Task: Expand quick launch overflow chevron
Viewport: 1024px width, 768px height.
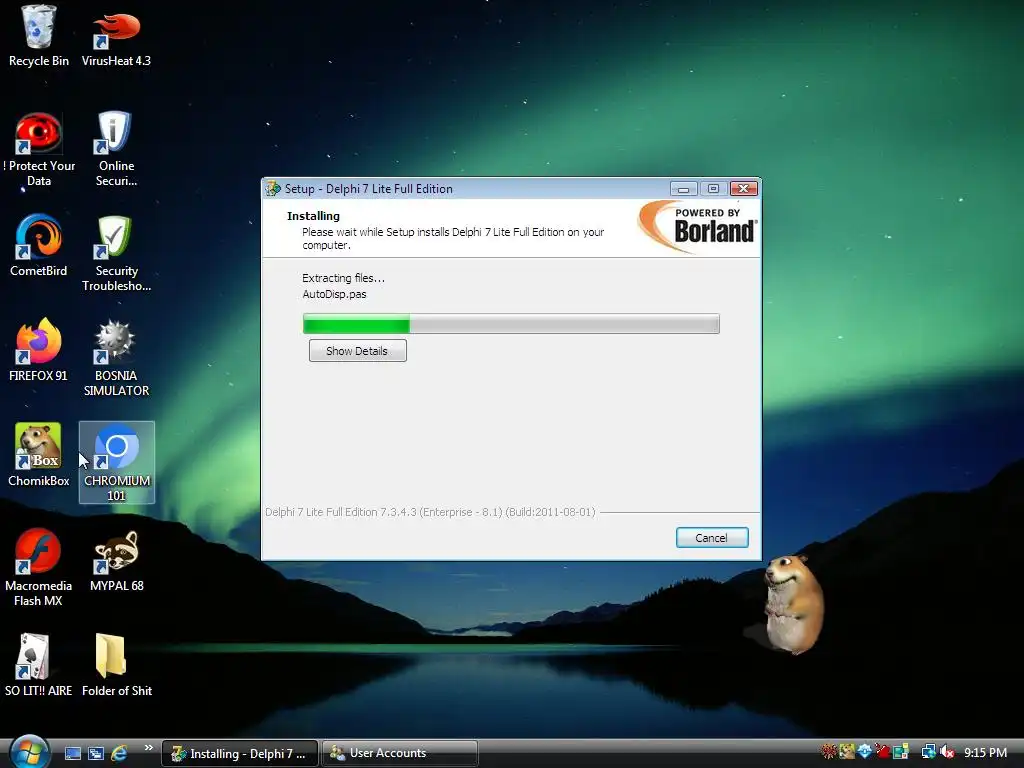Action: point(148,748)
